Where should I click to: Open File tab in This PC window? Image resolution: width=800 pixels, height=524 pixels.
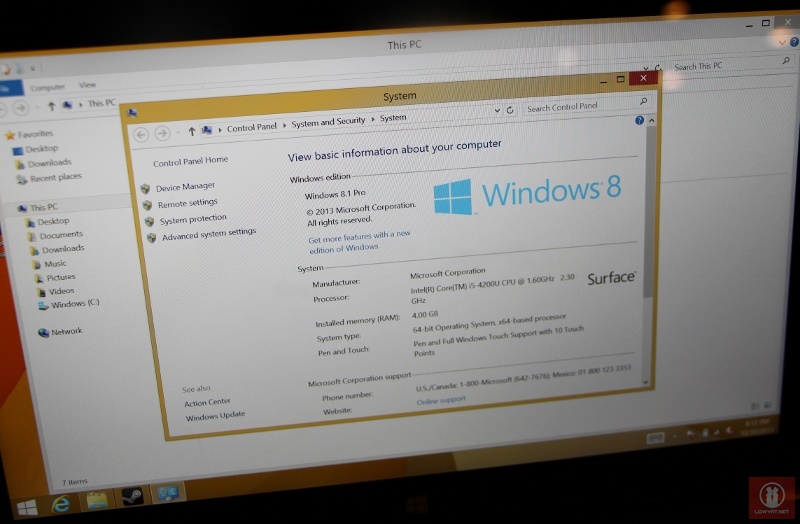(x=10, y=88)
